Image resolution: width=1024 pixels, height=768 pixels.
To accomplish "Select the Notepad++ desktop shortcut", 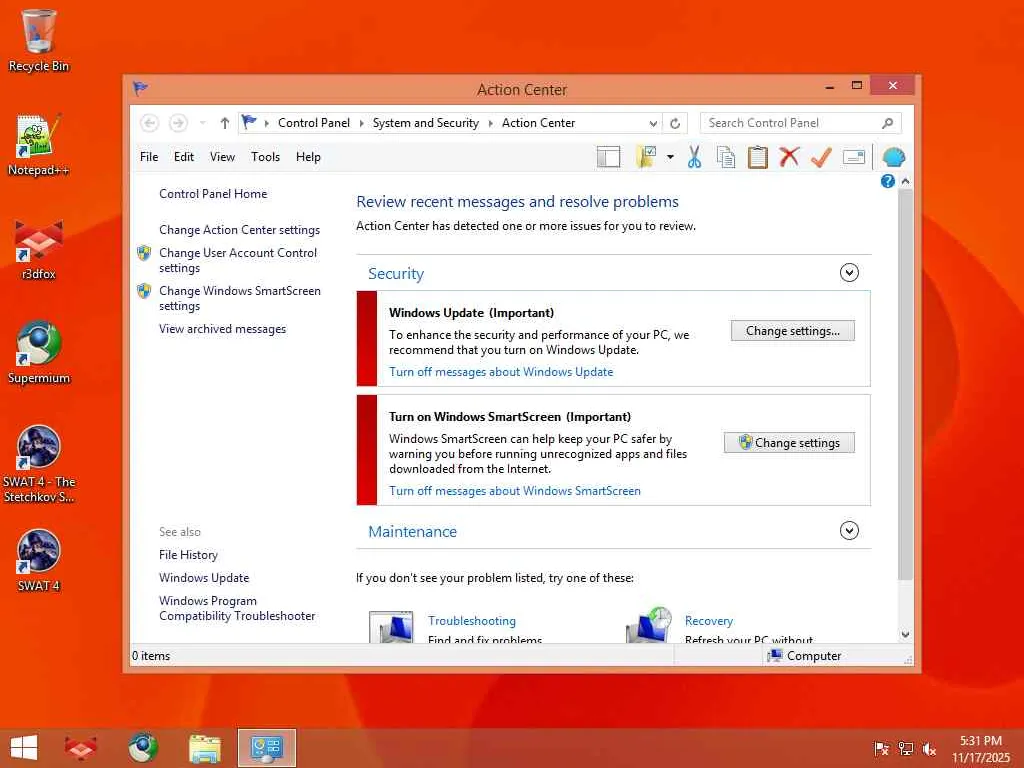I will pos(39,145).
